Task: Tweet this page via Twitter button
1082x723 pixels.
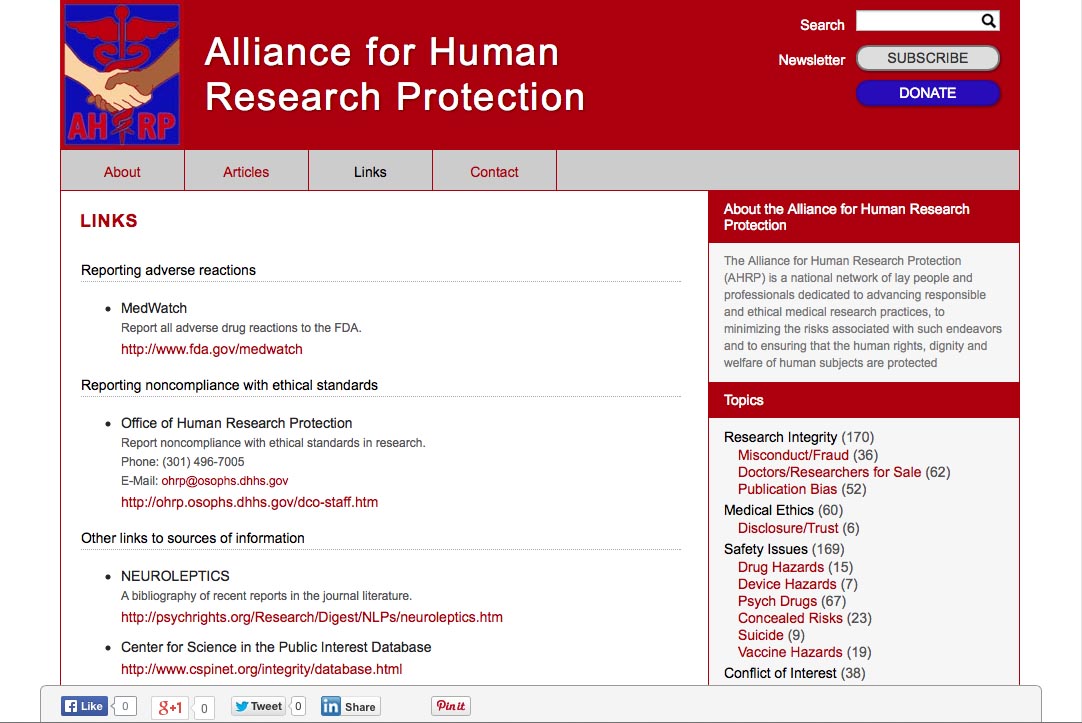Action: click(258, 706)
